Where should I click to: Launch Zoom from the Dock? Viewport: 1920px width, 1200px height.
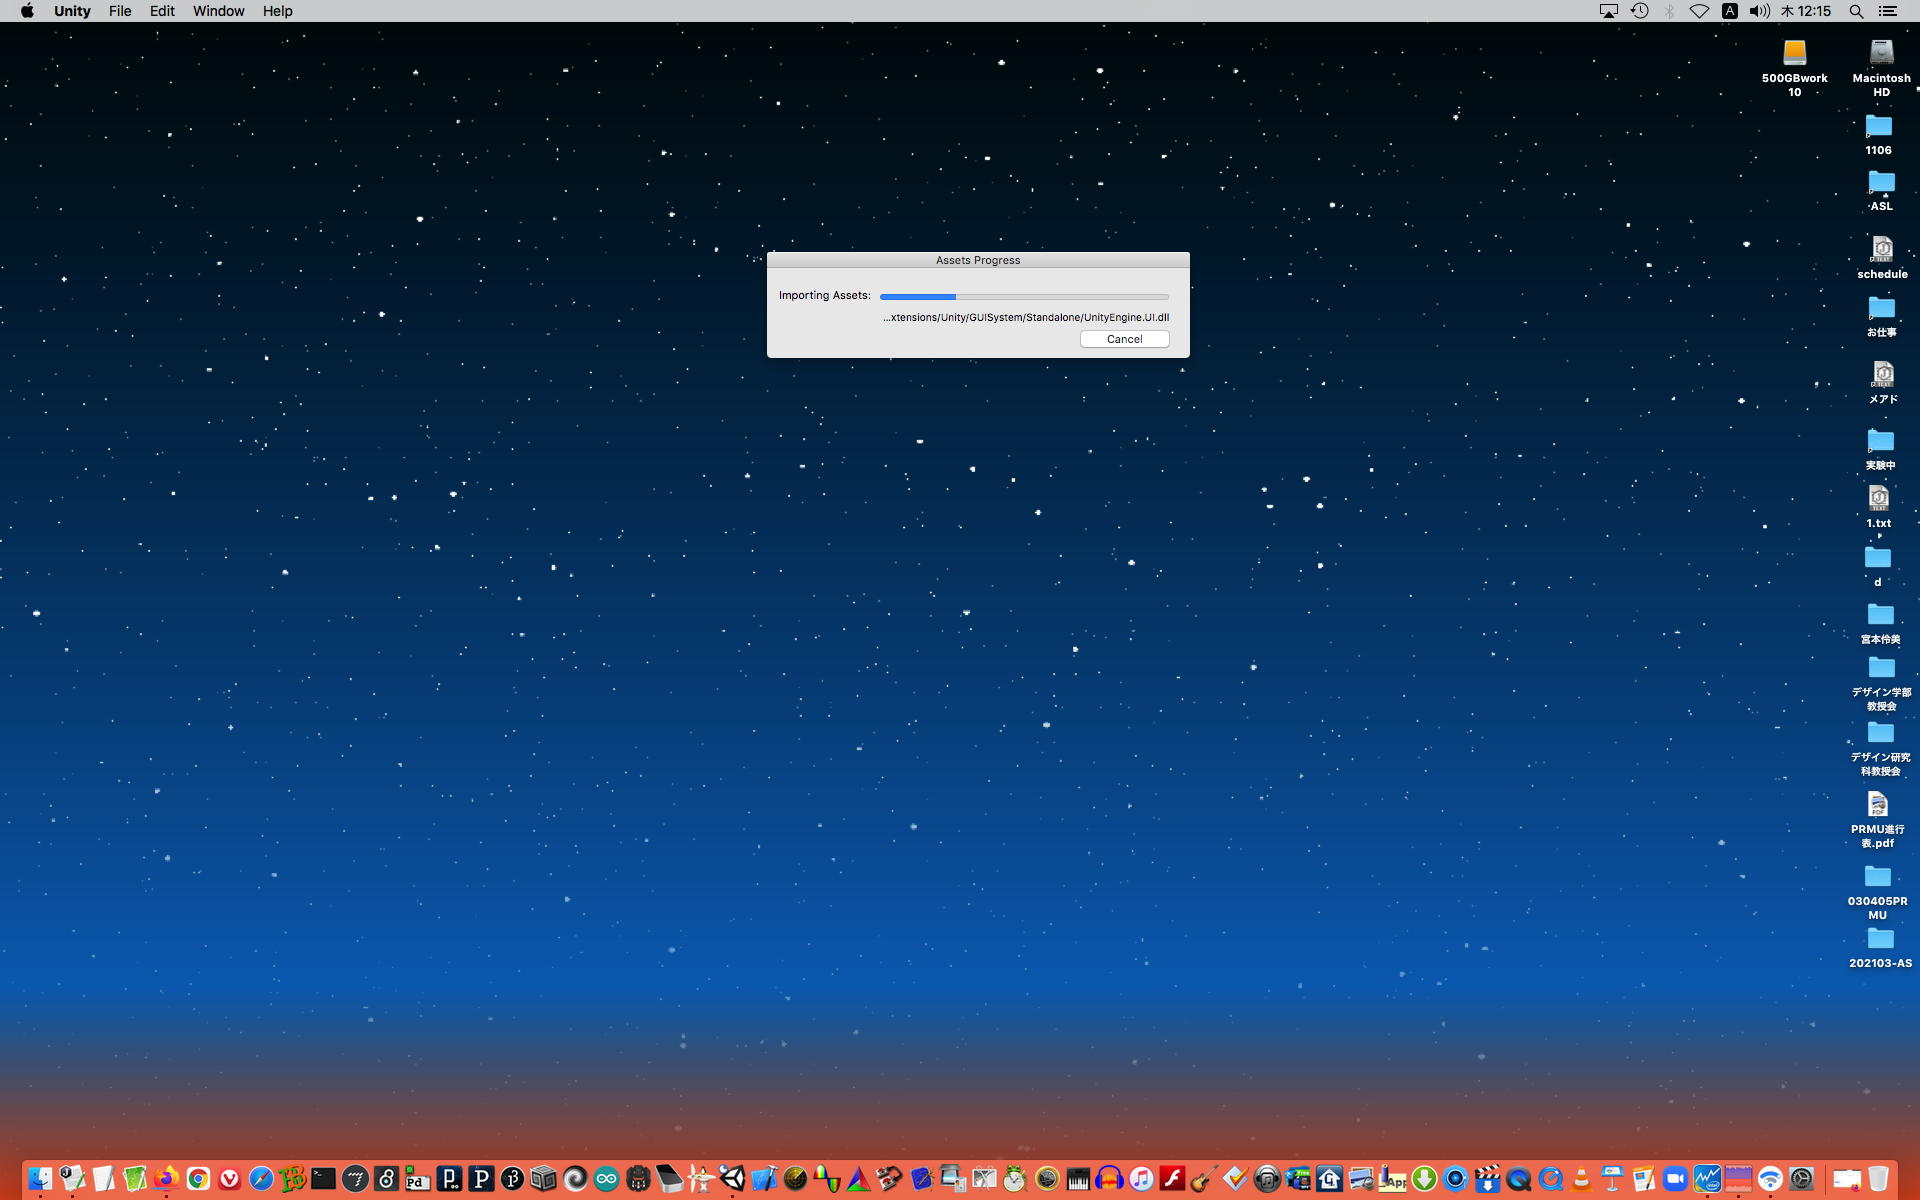(x=1675, y=1179)
